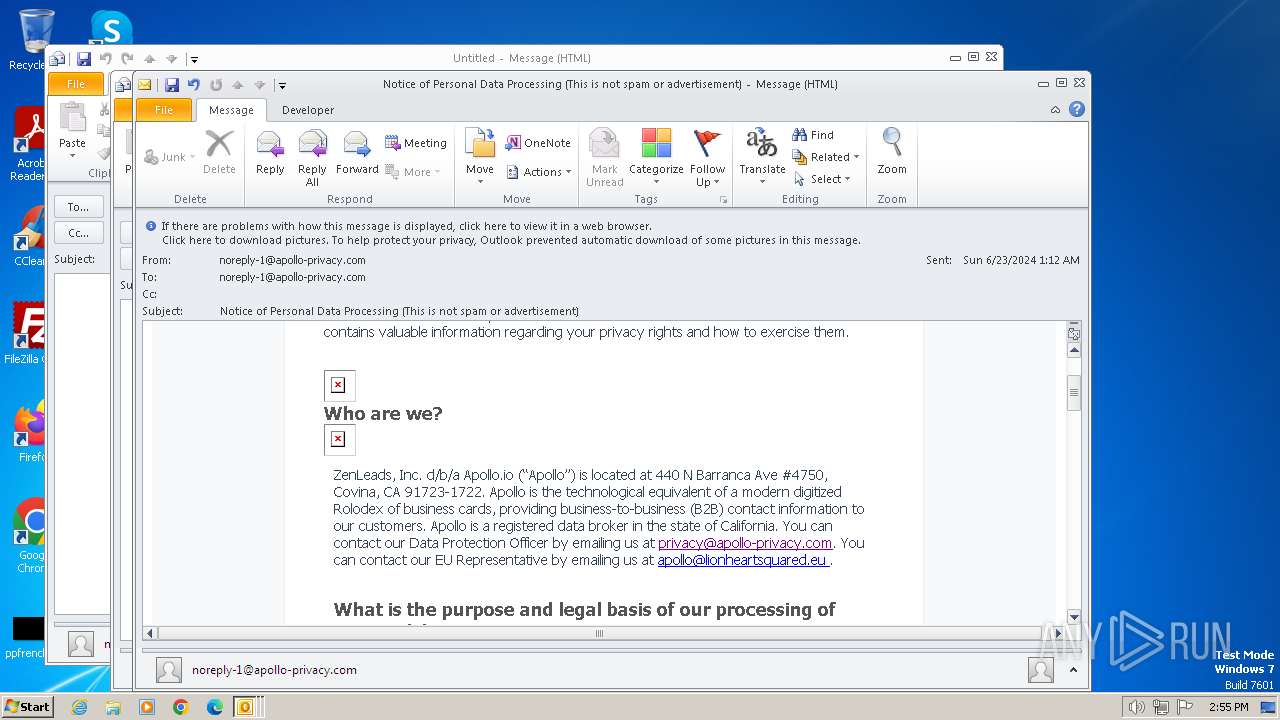Click info bar to view in browser
Viewport: 1280px width, 720px height.
pos(406,226)
